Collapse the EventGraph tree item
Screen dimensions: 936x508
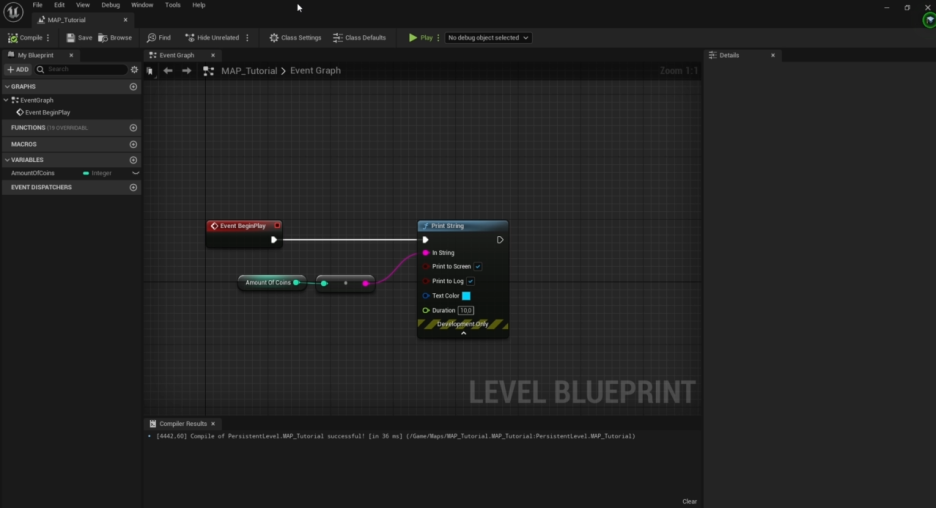tap(7, 100)
